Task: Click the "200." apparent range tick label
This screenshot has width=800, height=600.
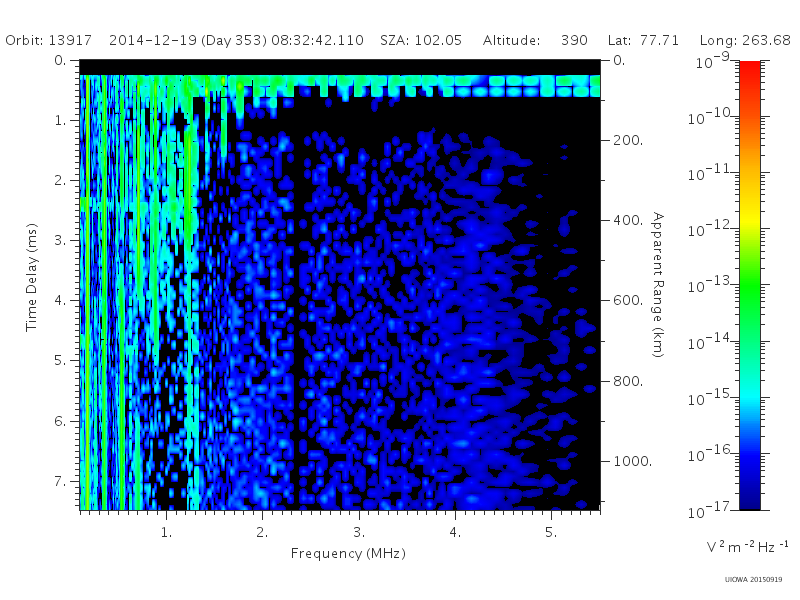Action: (x=628, y=140)
